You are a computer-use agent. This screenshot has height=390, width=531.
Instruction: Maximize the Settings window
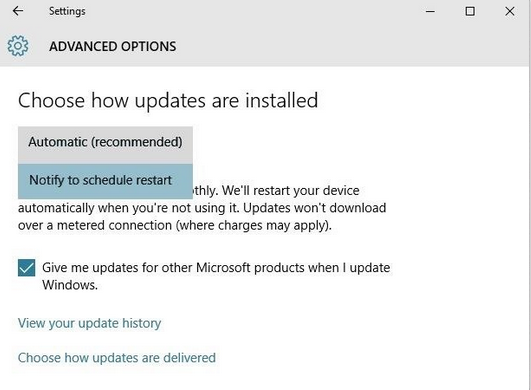click(470, 12)
